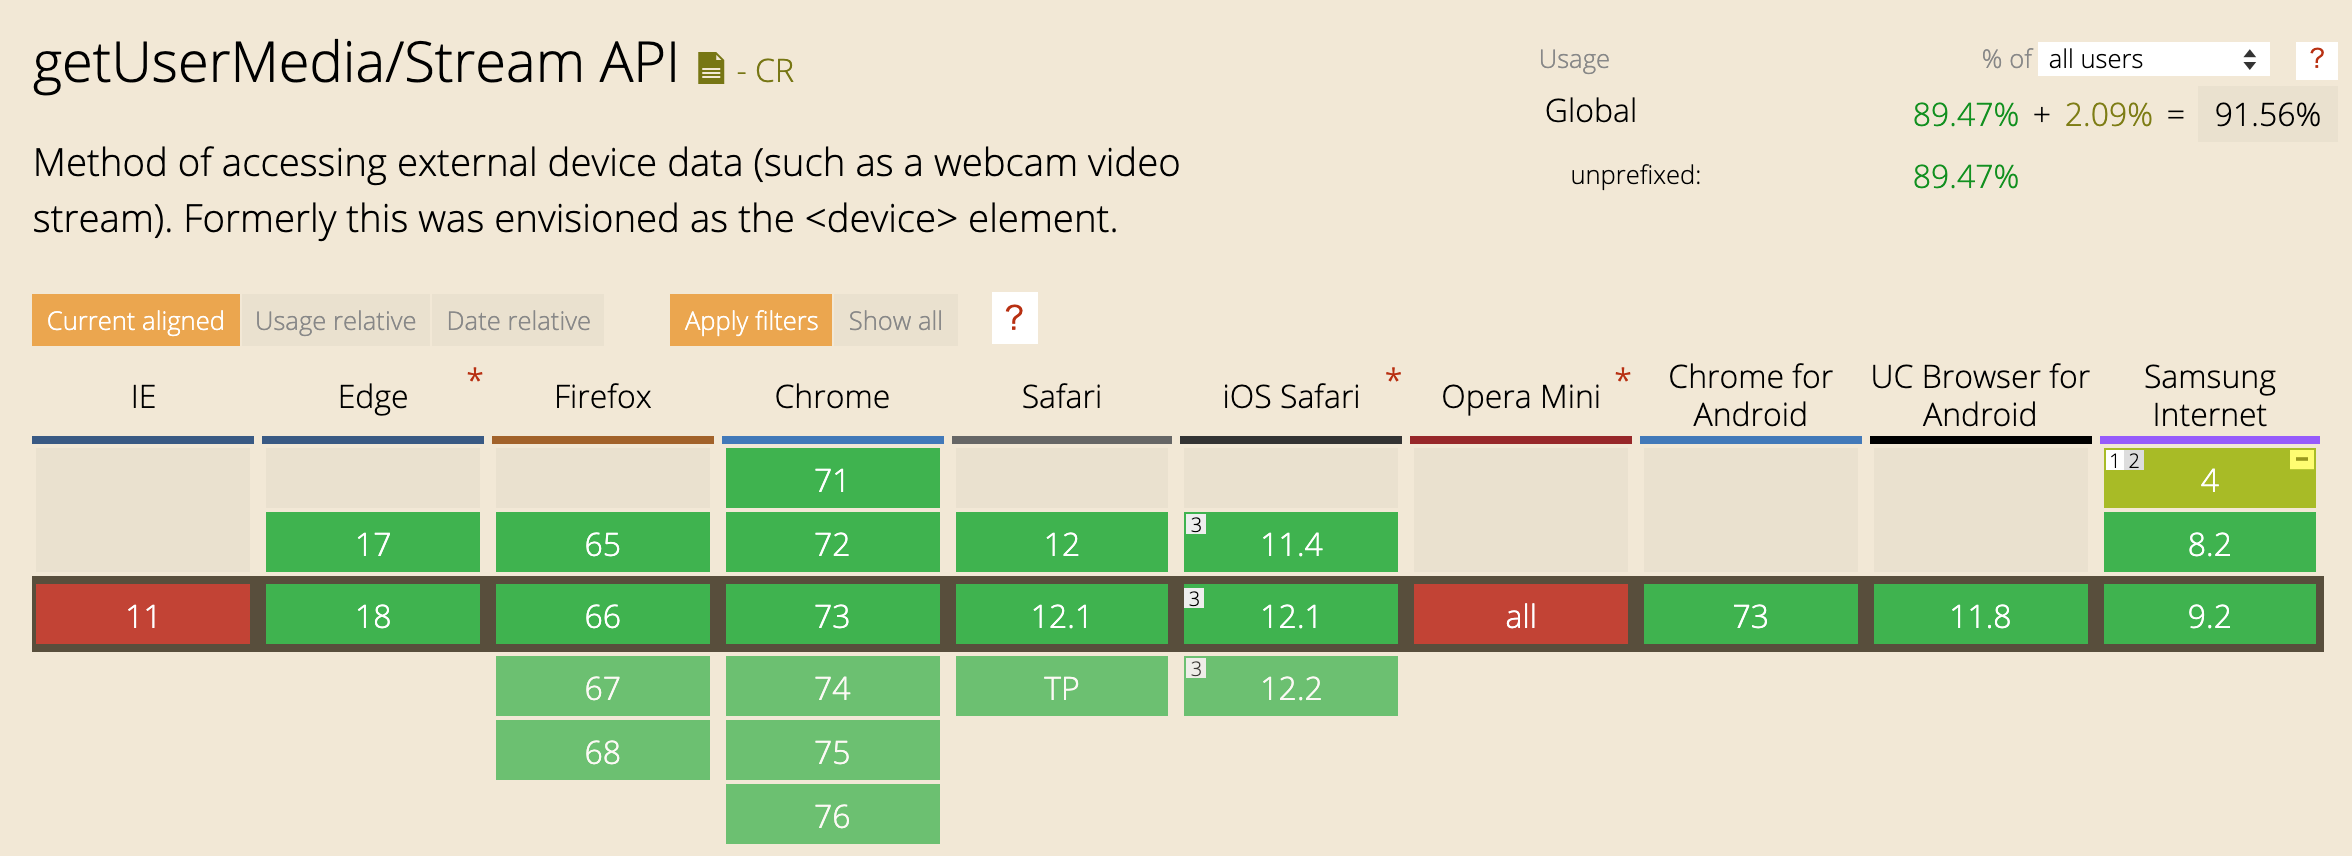Click the red question mark near usage dropdown
The height and width of the screenshot is (856, 2352).
tap(2316, 59)
